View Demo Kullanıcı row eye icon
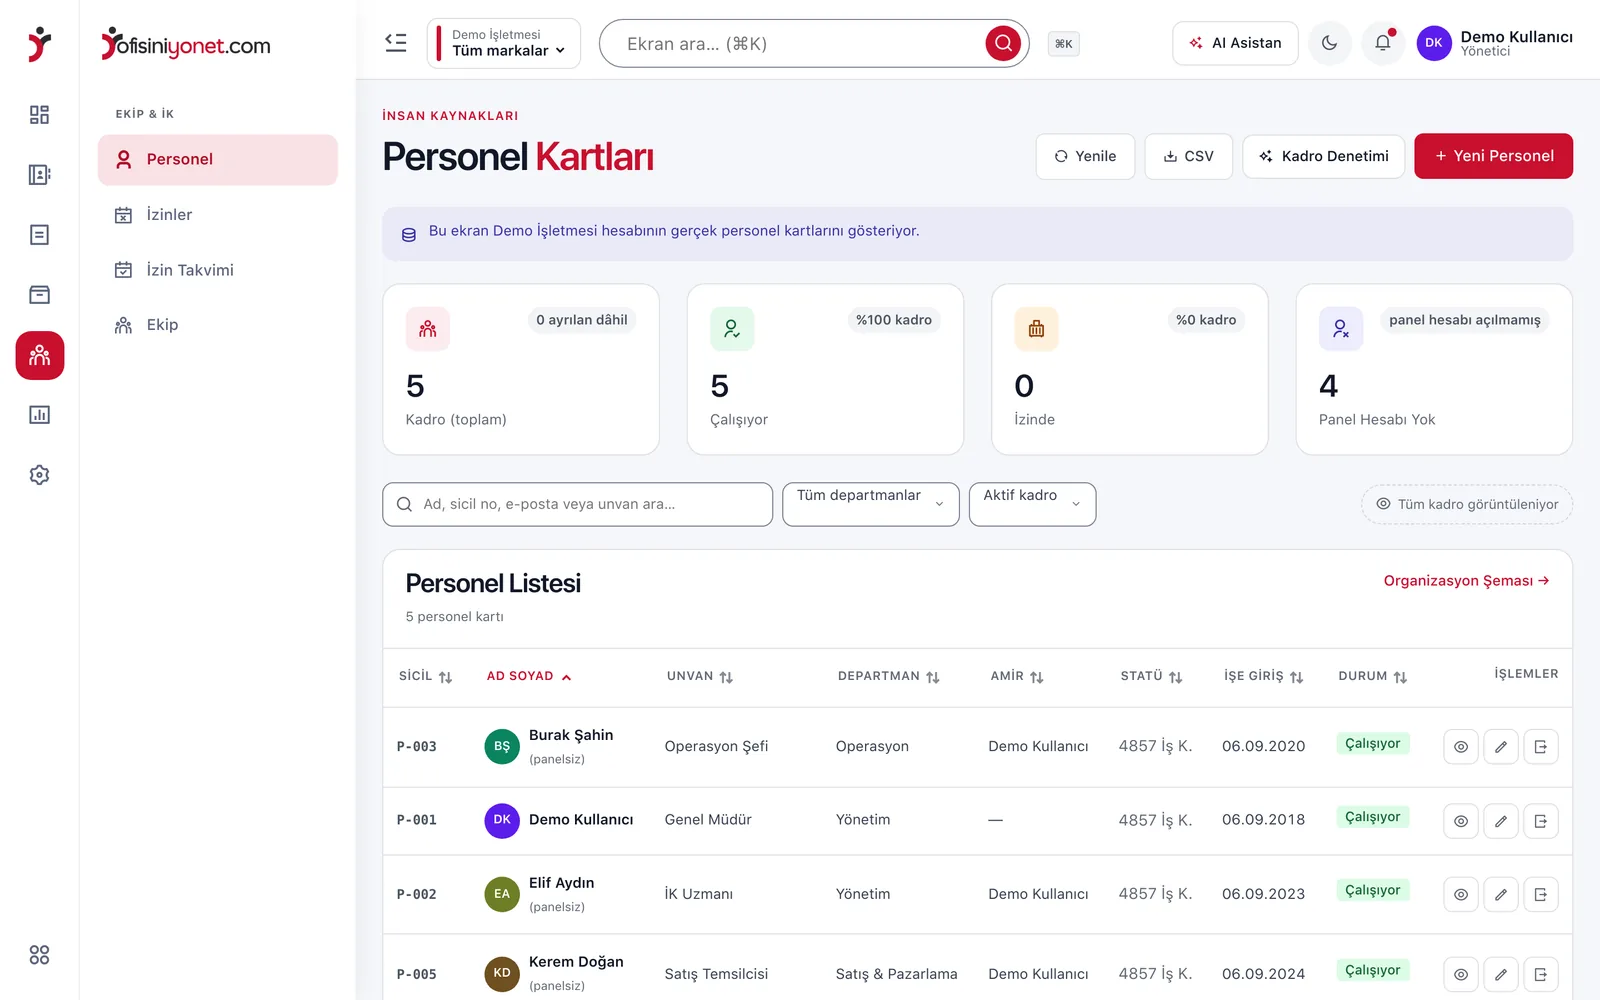1600x1000 pixels. click(x=1461, y=821)
